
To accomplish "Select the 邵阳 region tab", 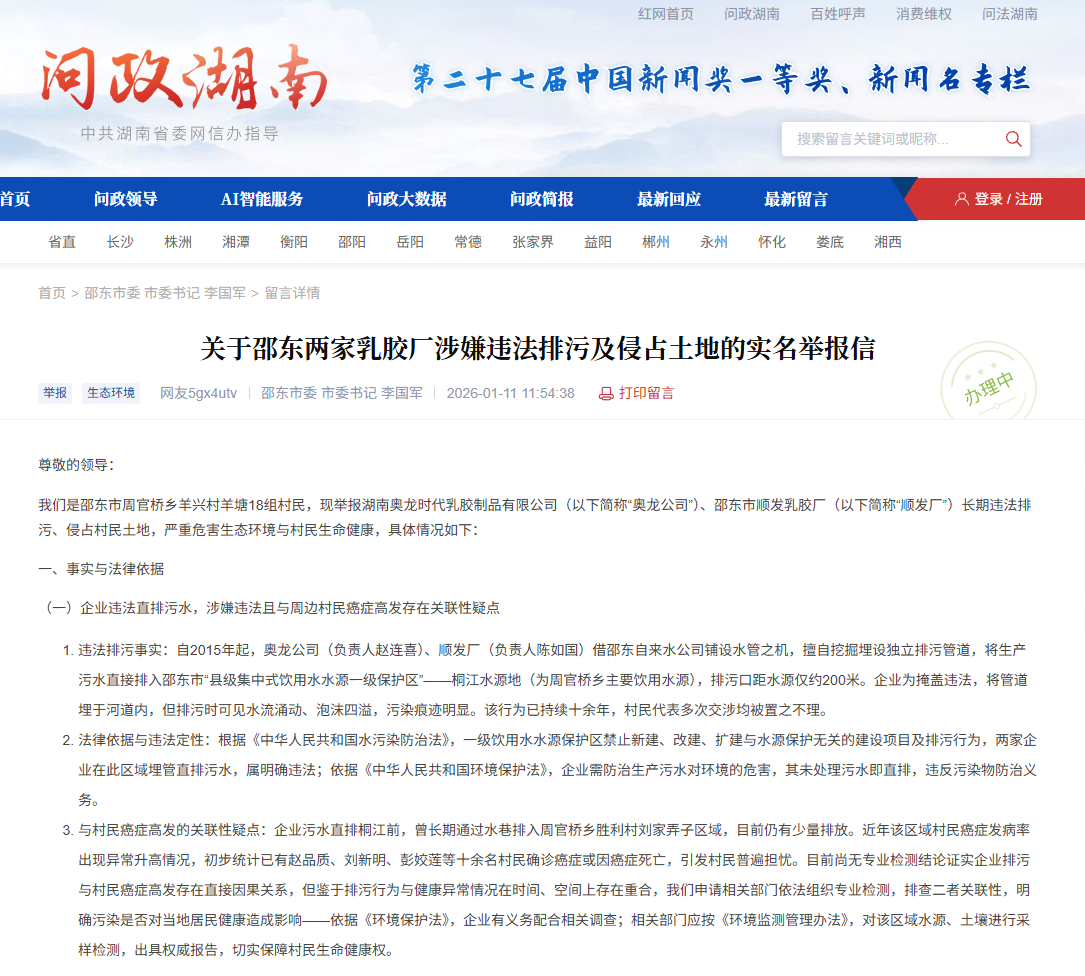I will point(352,242).
